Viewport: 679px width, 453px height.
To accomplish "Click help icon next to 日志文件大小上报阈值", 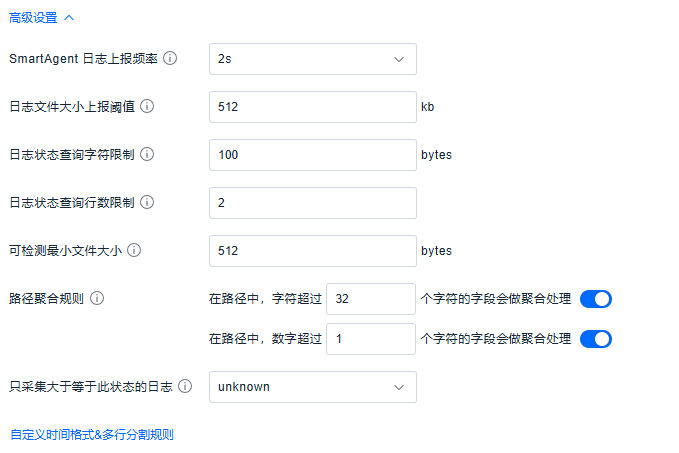I will 148,107.
